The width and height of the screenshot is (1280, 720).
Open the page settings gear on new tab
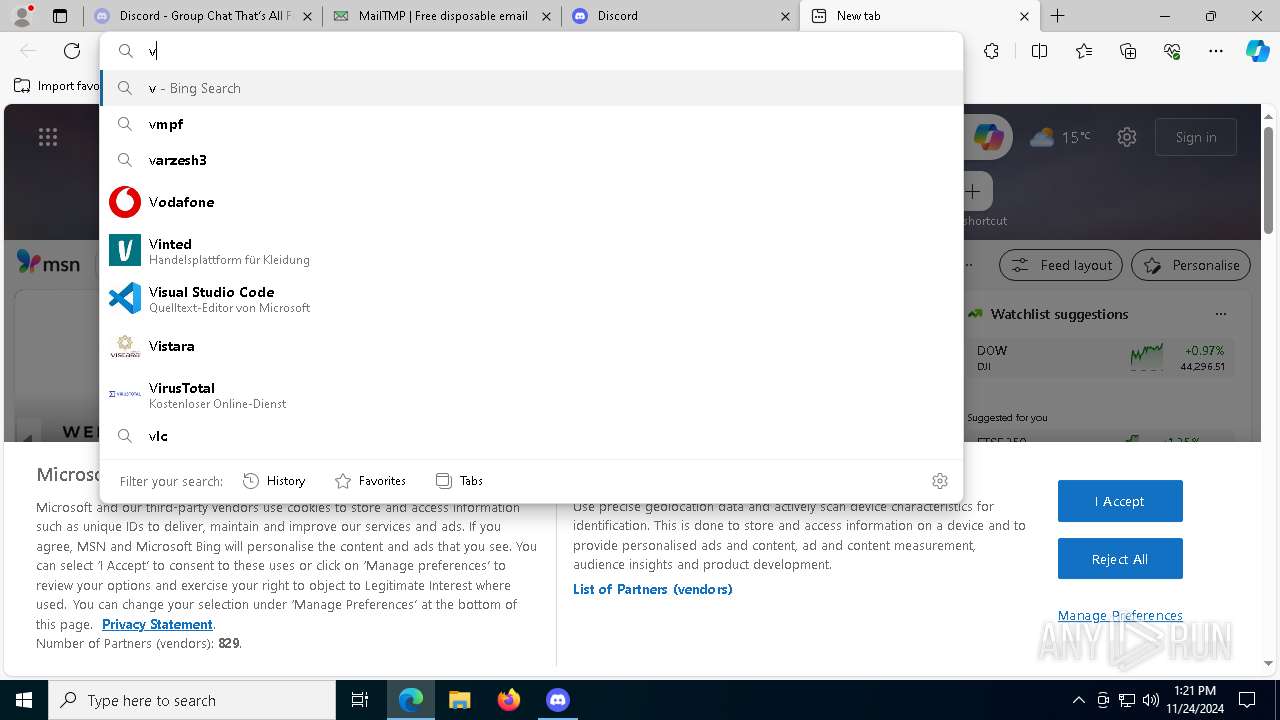click(x=1127, y=137)
